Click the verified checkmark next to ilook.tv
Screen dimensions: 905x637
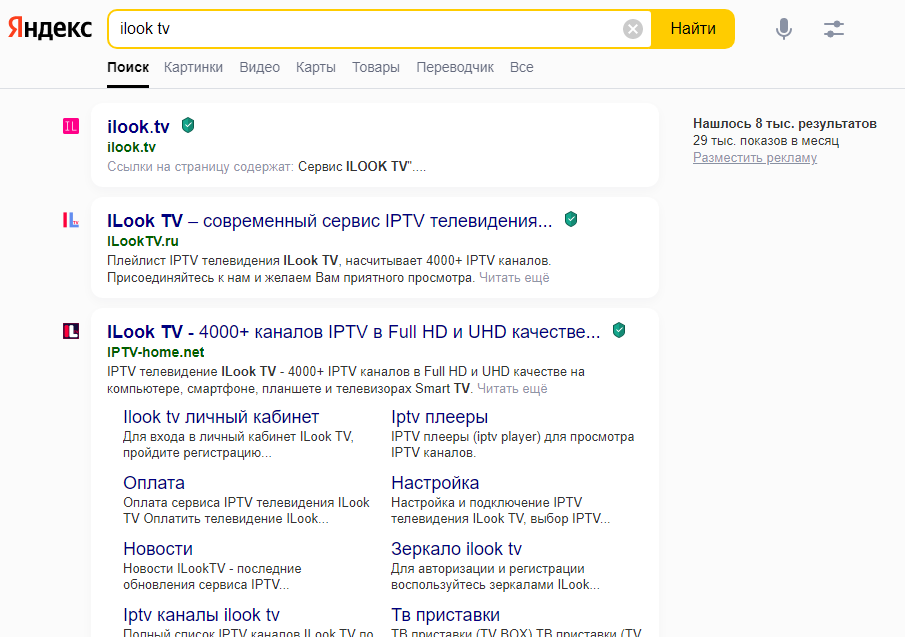click(x=187, y=125)
